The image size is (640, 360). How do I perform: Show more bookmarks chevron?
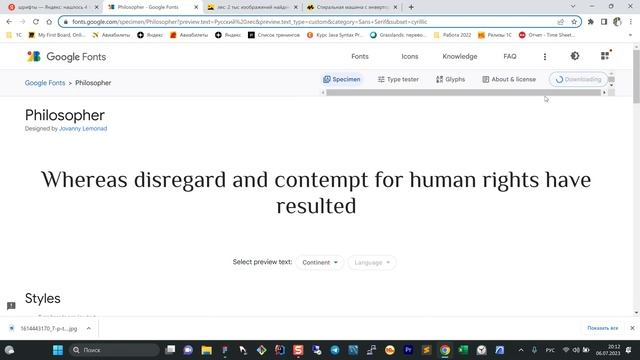[631, 35]
